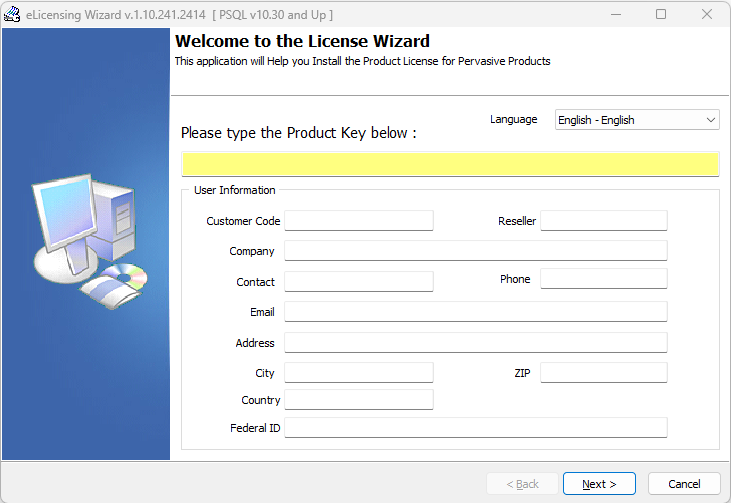Click the City text field

point(359,372)
